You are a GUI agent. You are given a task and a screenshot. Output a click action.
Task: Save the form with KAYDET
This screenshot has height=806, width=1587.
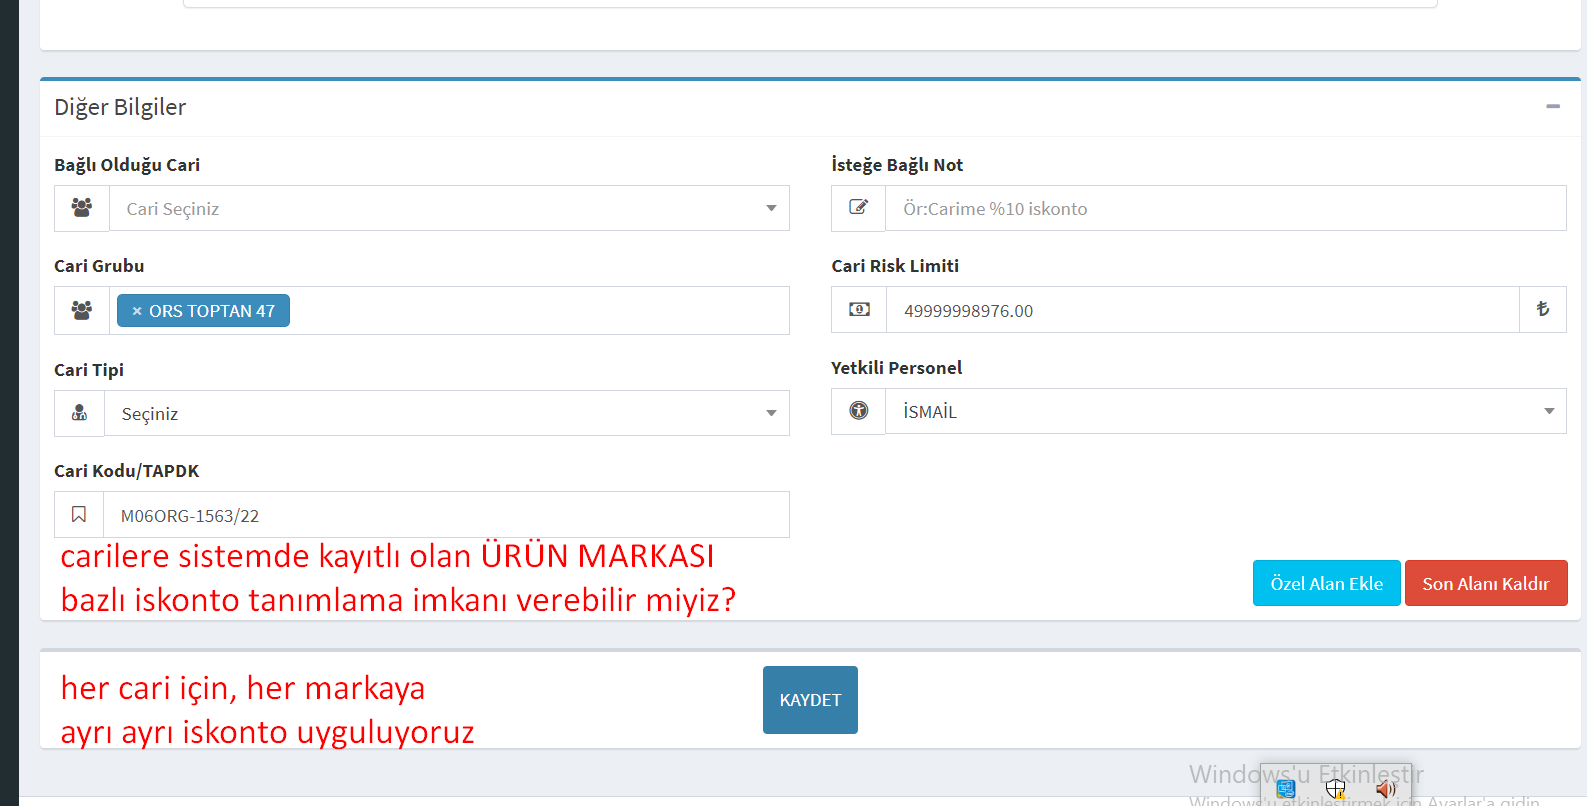(810, 700)
